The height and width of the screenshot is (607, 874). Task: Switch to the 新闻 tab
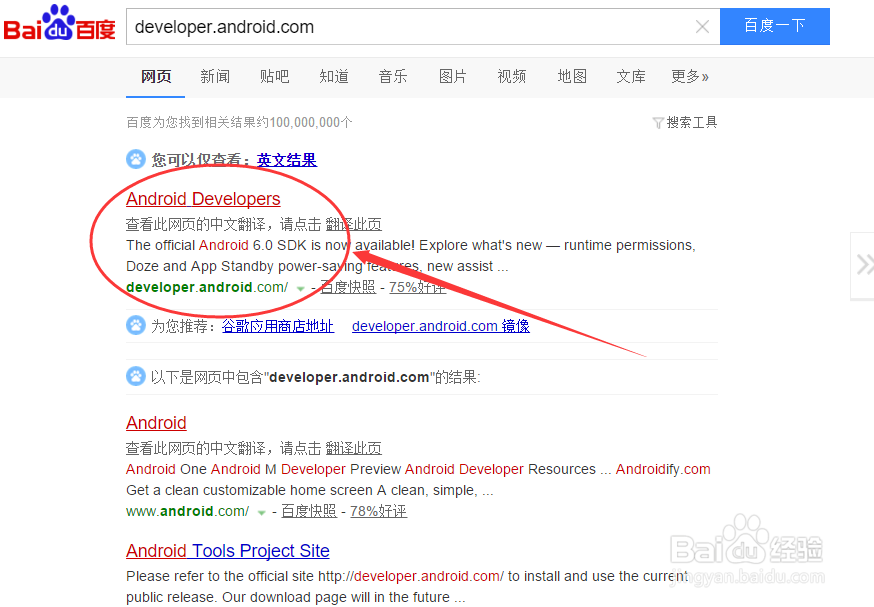point(215,76)
